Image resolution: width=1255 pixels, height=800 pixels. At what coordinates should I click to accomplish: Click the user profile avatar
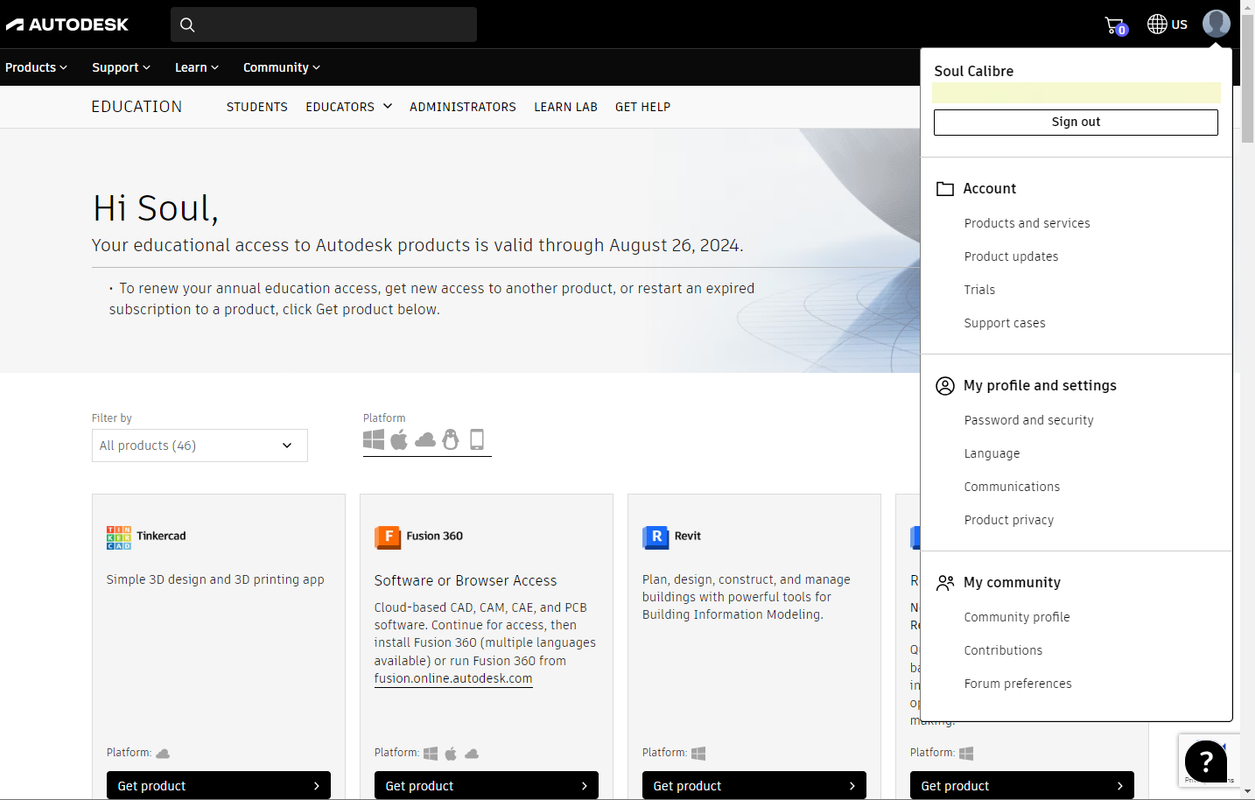pyautogui.click(x=1216, y=24)
